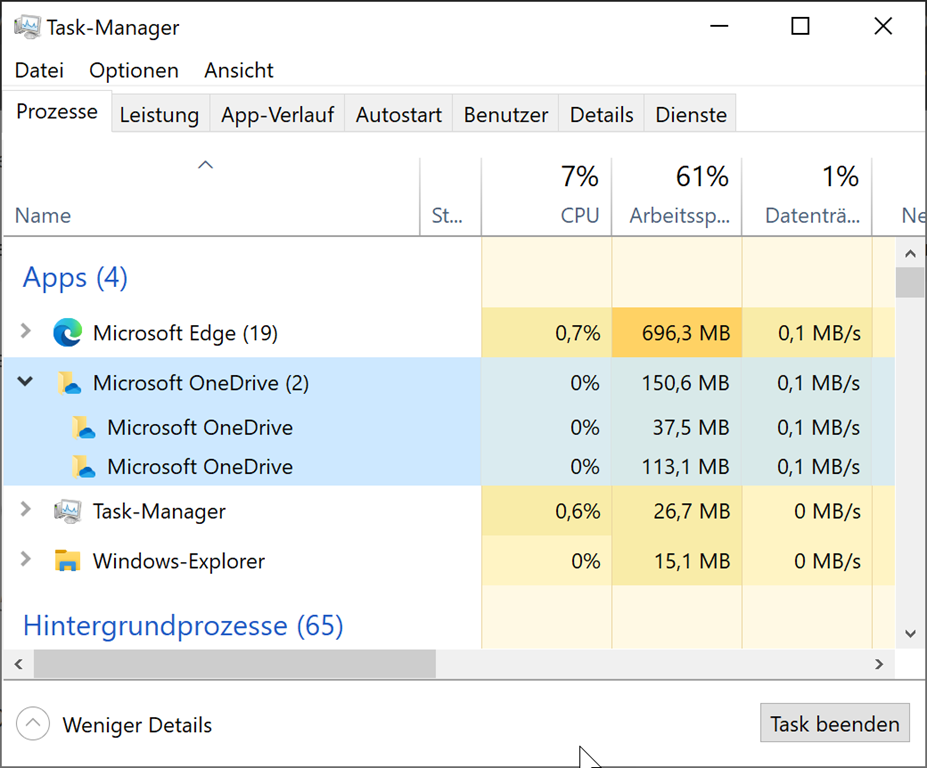Click the Microsoft Edge app icon
Viewport: 927px width, 768px height.
pos(67,333)
